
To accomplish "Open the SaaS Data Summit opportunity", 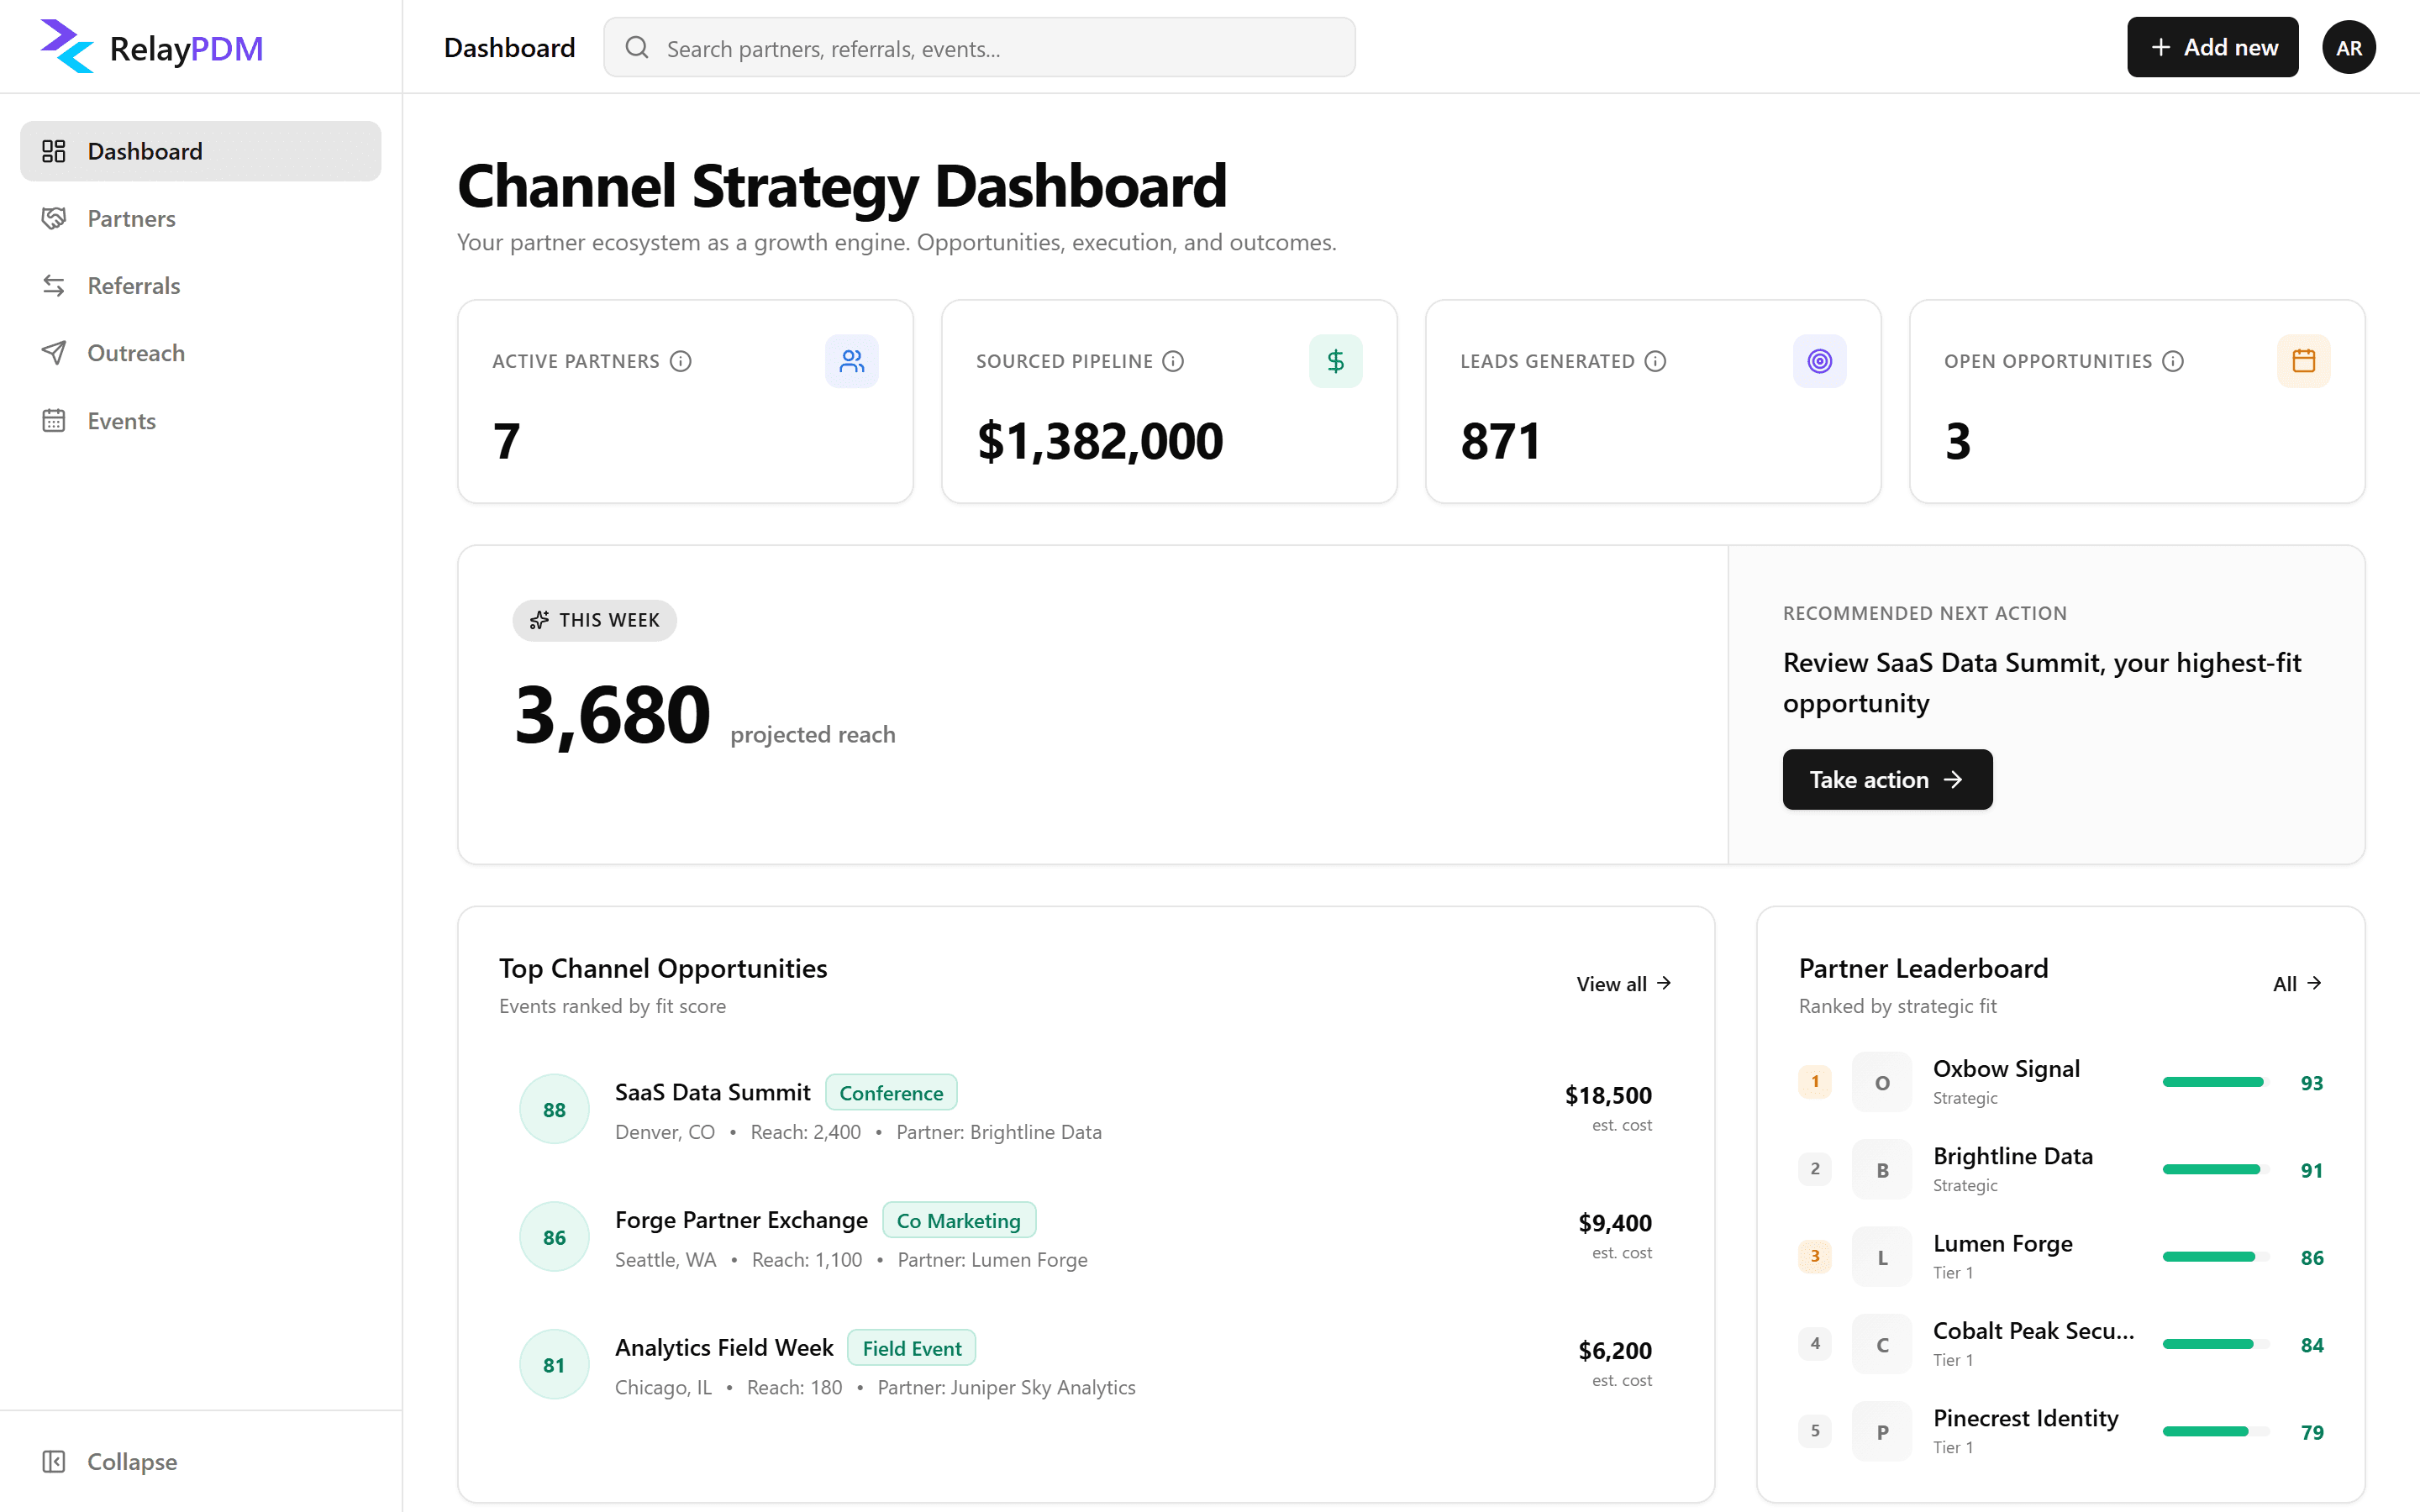I will click(x=1086, y=1109).
